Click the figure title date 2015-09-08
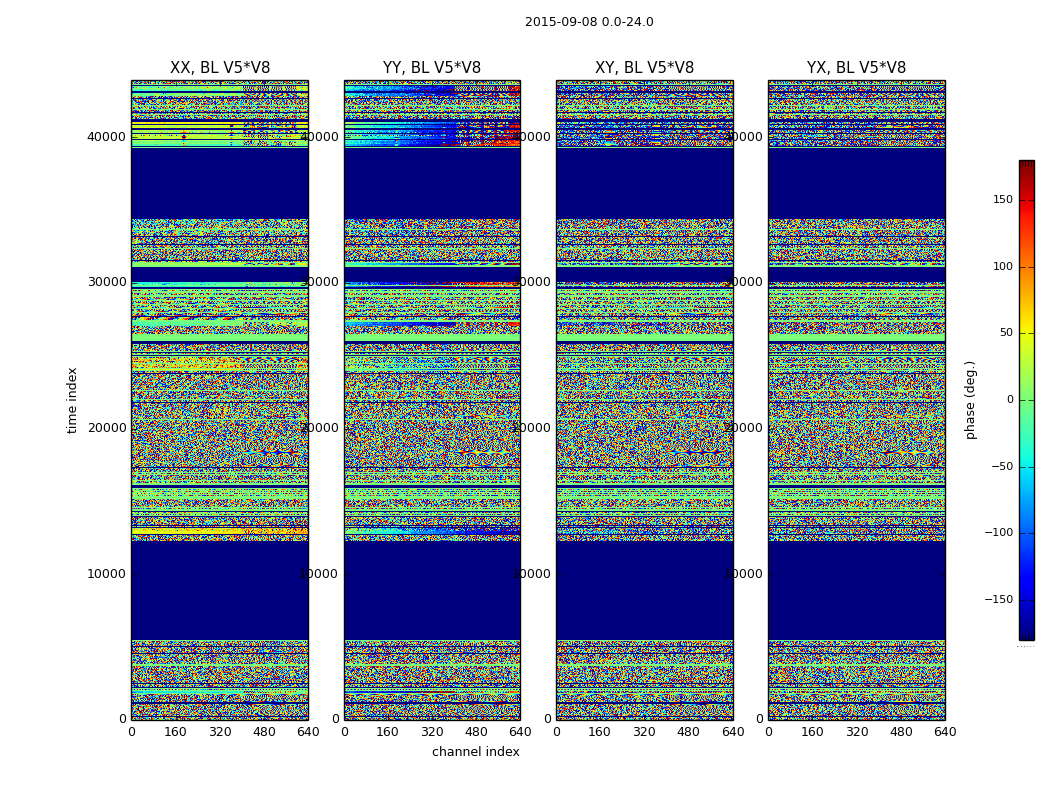The height and width of the screenshot is (800, 1050). 560,22
